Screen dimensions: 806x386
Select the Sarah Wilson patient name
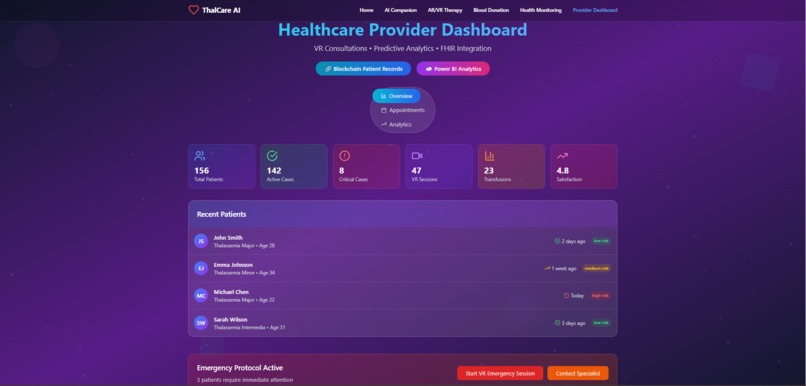click(230, 319)
